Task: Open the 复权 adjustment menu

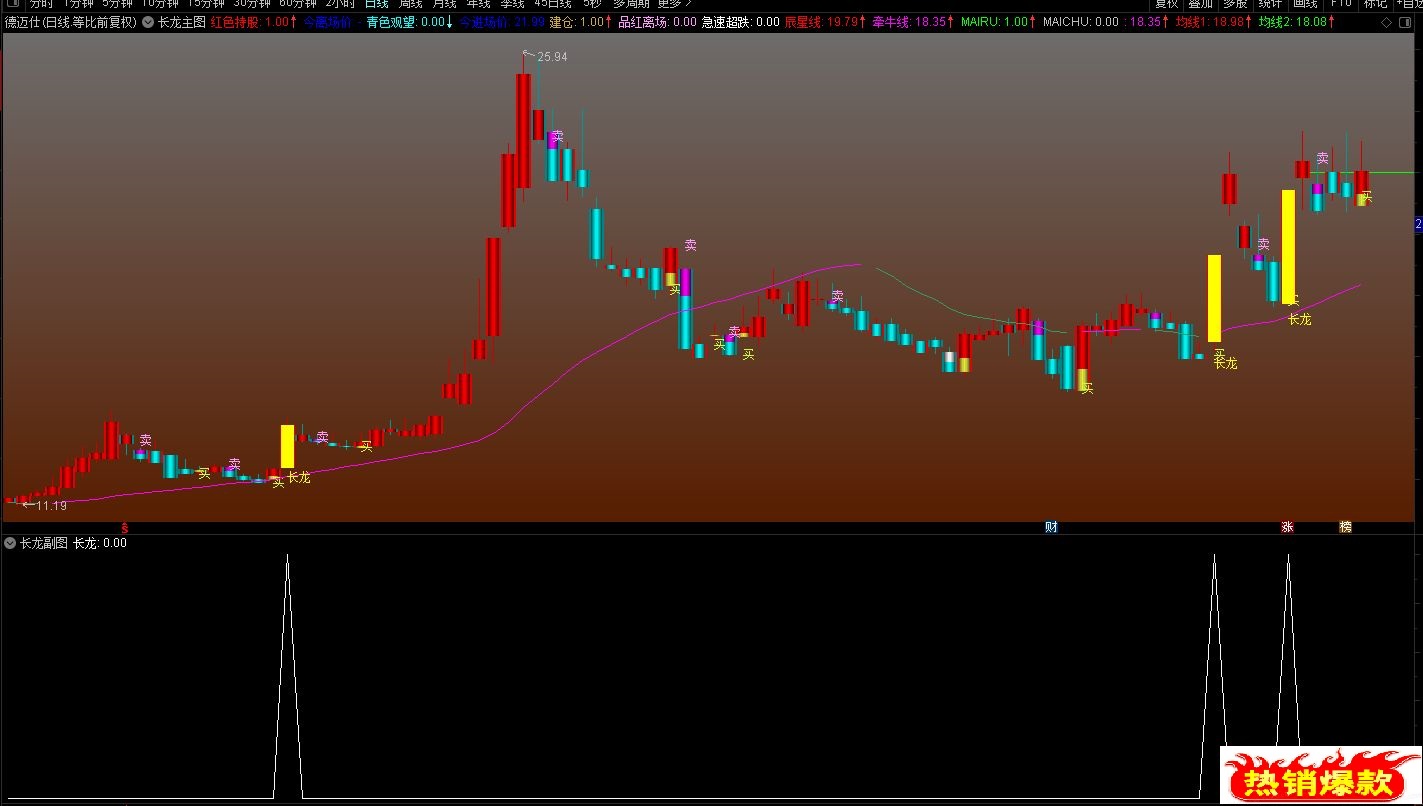Action: 1166,4
